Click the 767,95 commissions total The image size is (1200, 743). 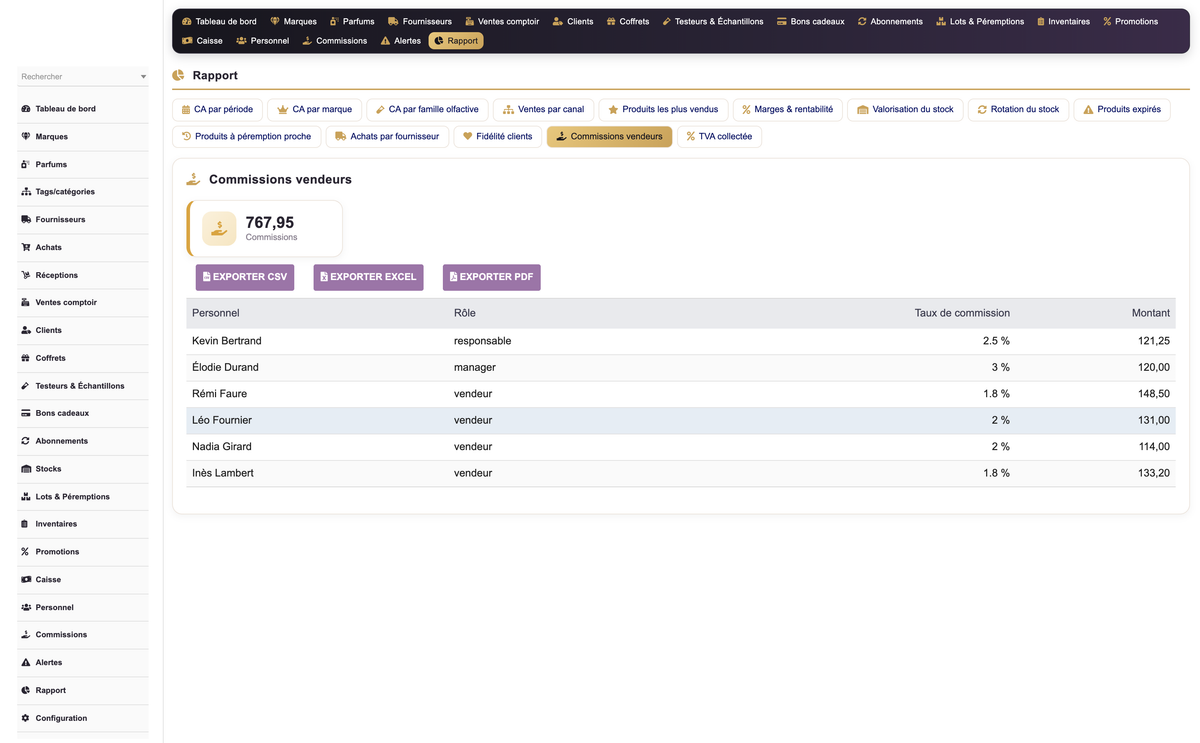coord(270,223)
